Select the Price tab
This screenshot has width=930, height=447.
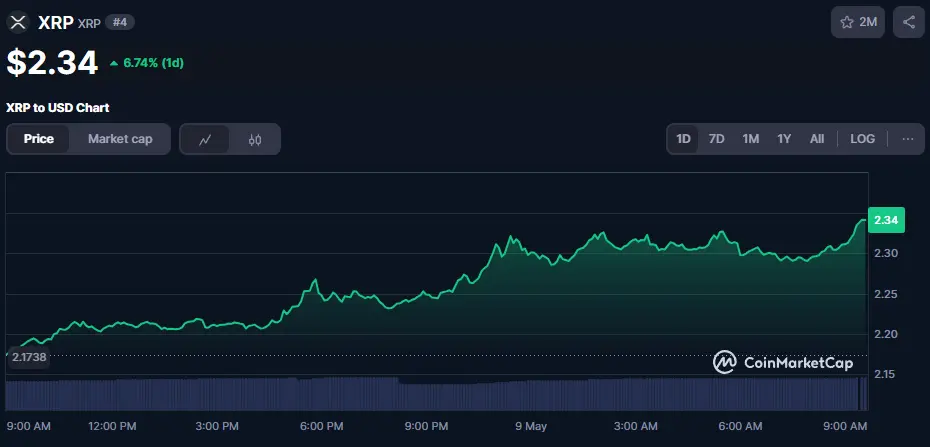pos(39,139)
